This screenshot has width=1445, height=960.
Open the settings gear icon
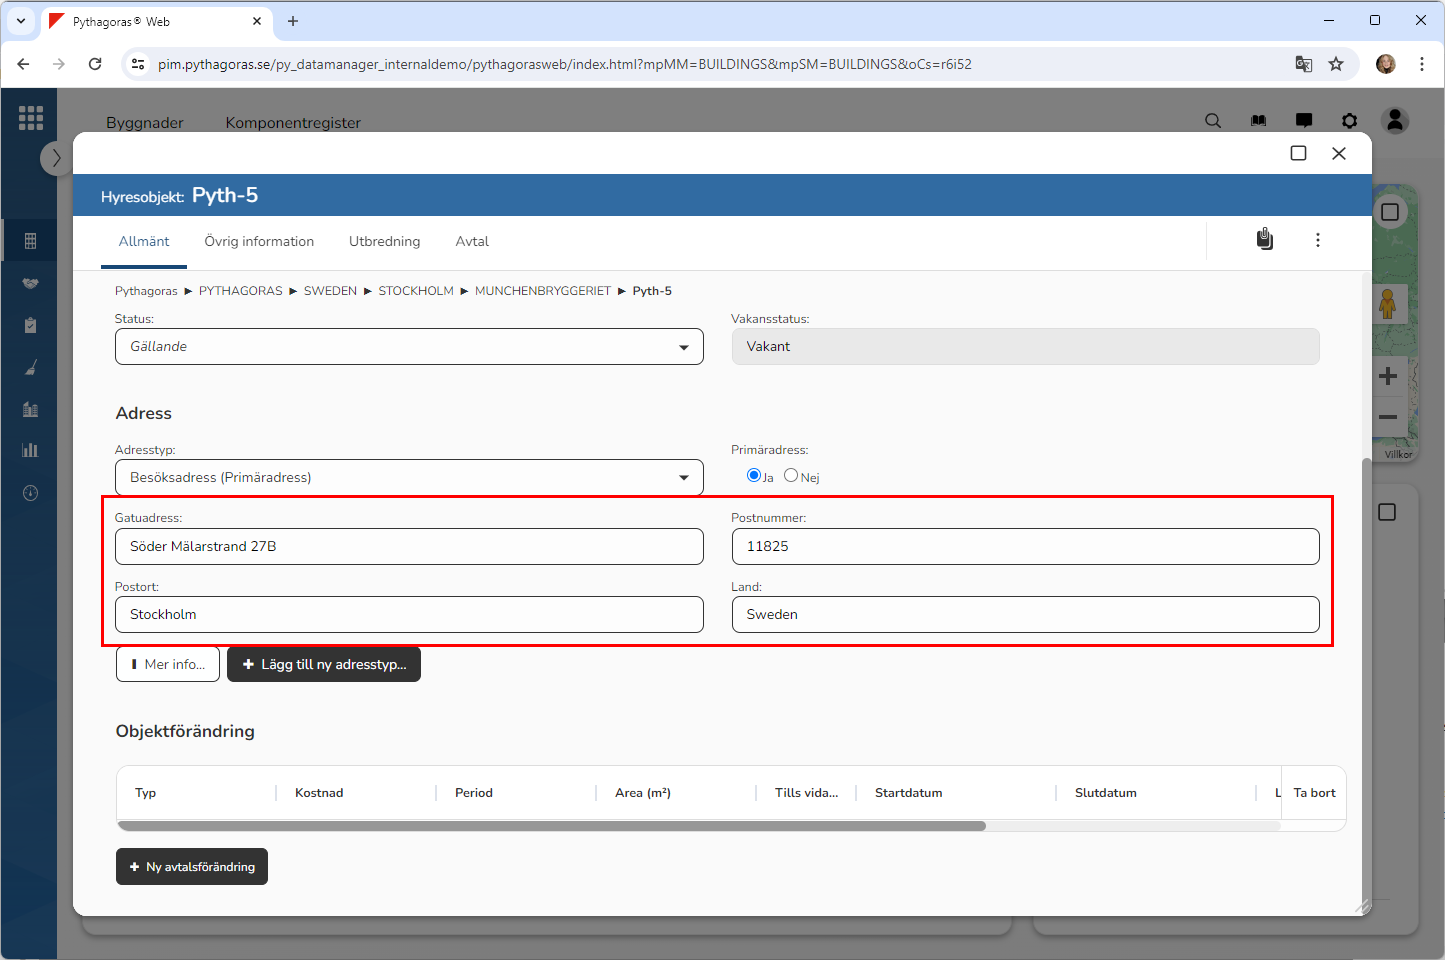(1350, 121)
